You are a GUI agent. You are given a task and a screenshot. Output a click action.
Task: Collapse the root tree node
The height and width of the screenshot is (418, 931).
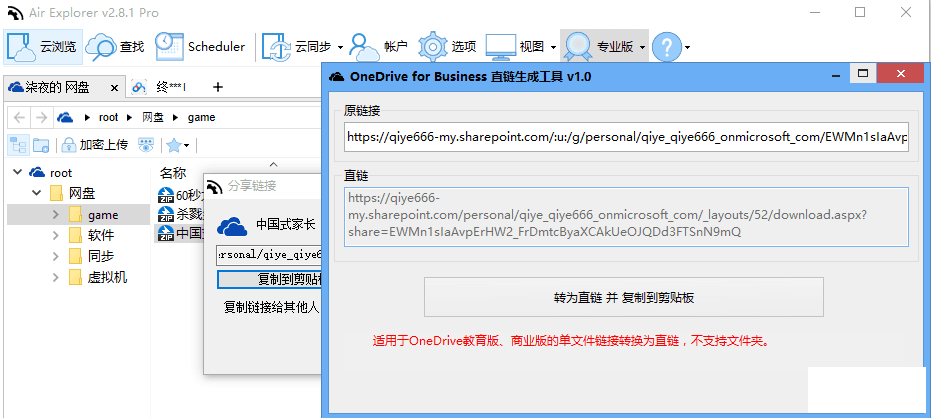point(17,173)
